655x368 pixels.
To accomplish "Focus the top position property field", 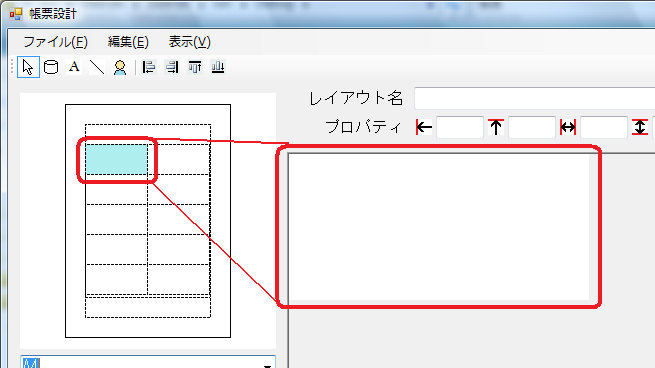I will [532, 127].
